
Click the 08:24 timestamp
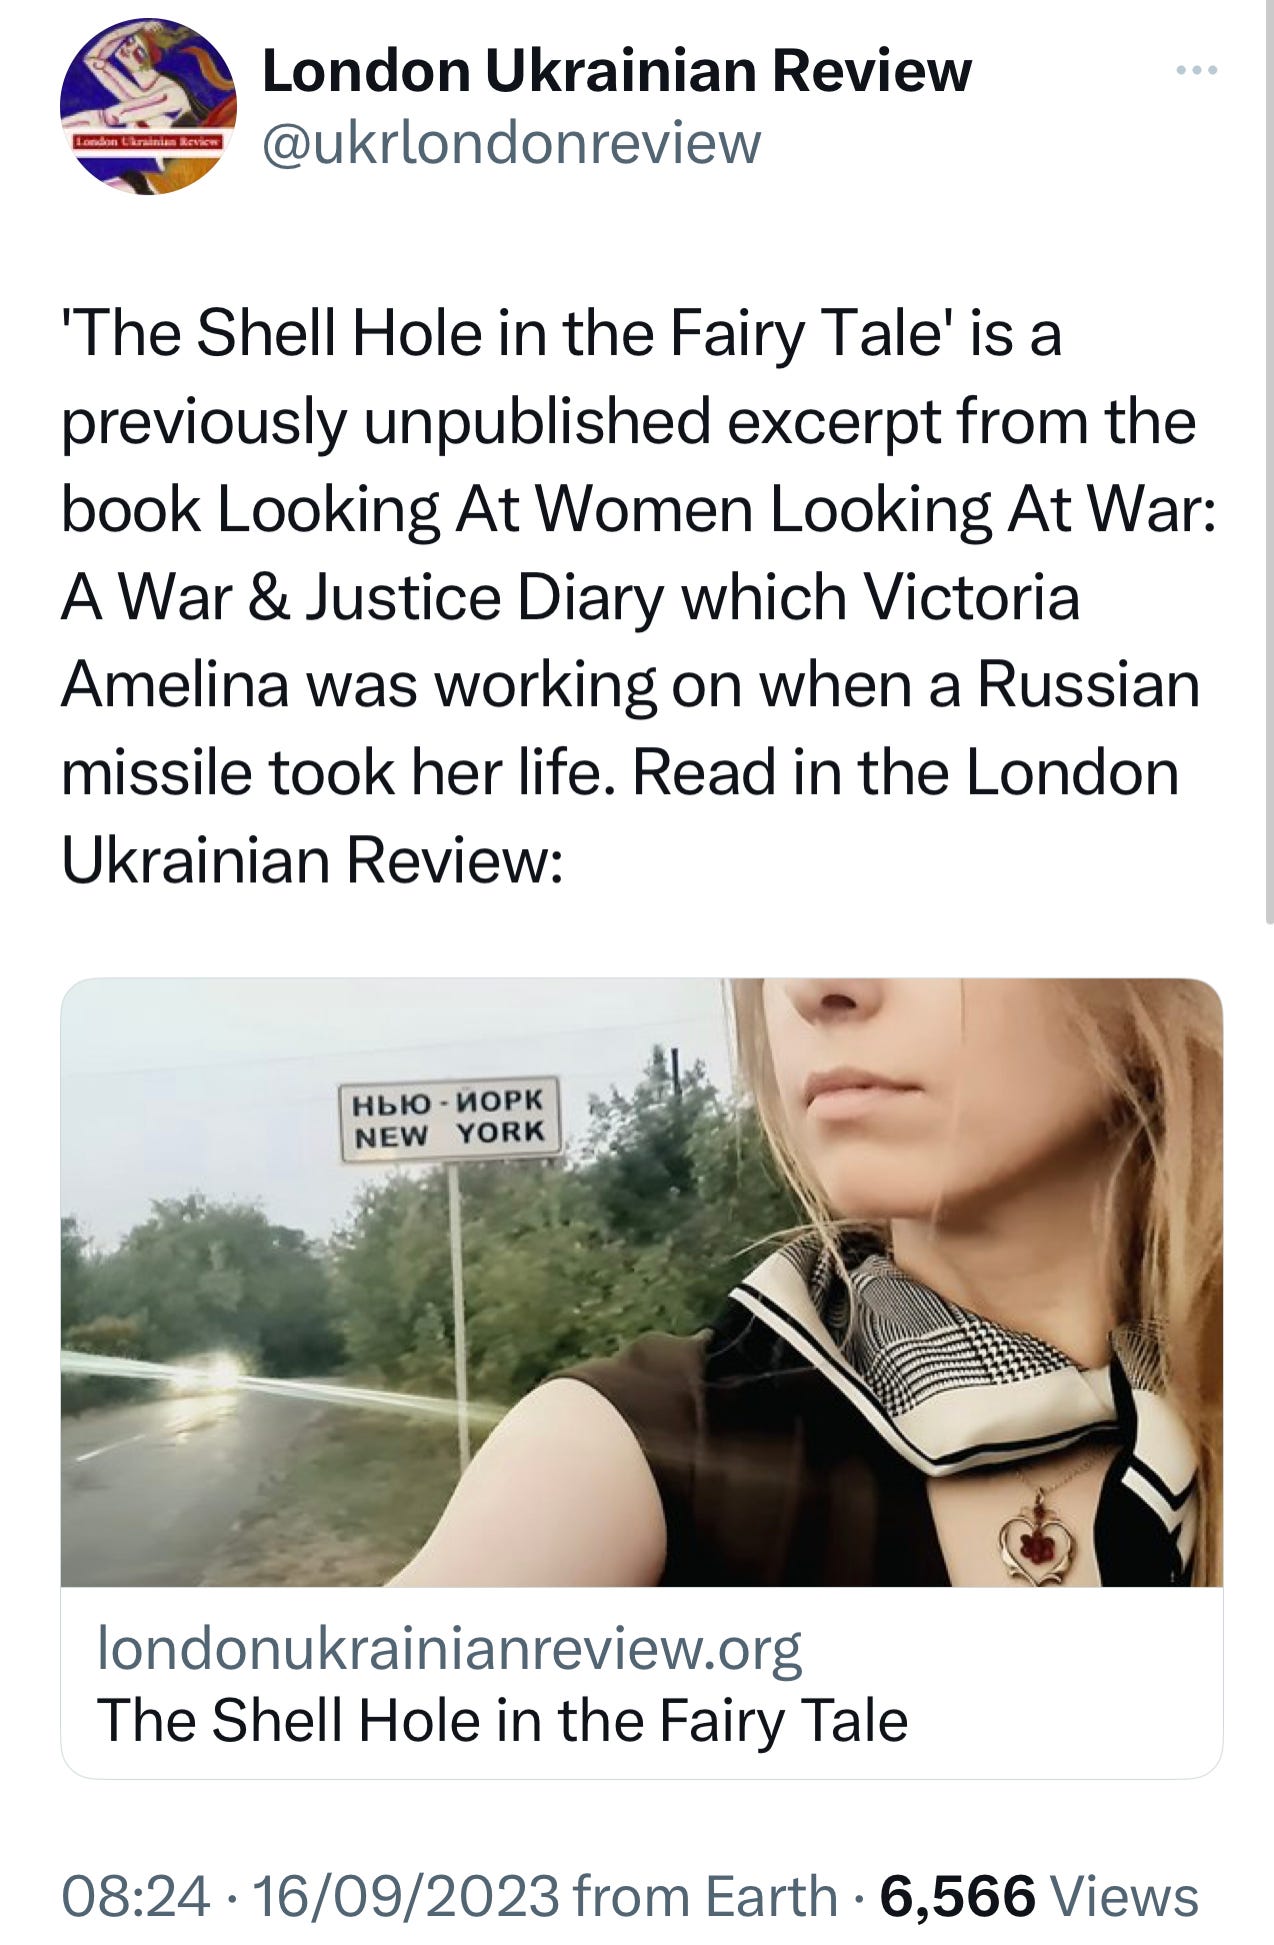(x=136, y=1897)
